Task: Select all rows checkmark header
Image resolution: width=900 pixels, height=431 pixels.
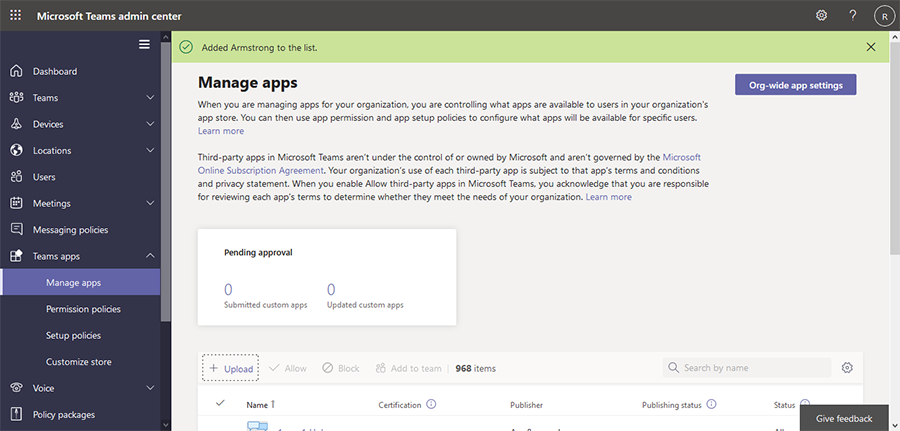Action: (220, 403)
